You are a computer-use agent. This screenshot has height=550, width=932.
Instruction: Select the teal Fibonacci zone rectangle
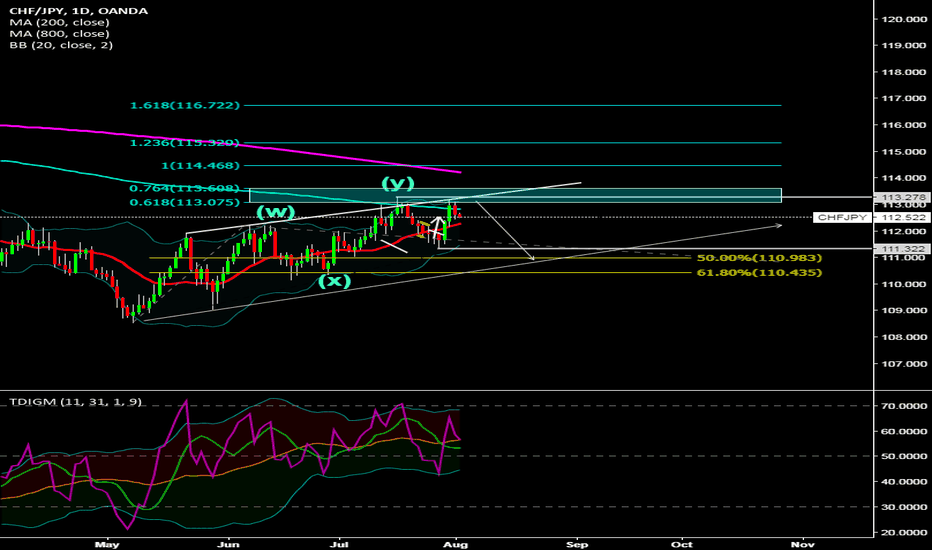click(515, 196)
